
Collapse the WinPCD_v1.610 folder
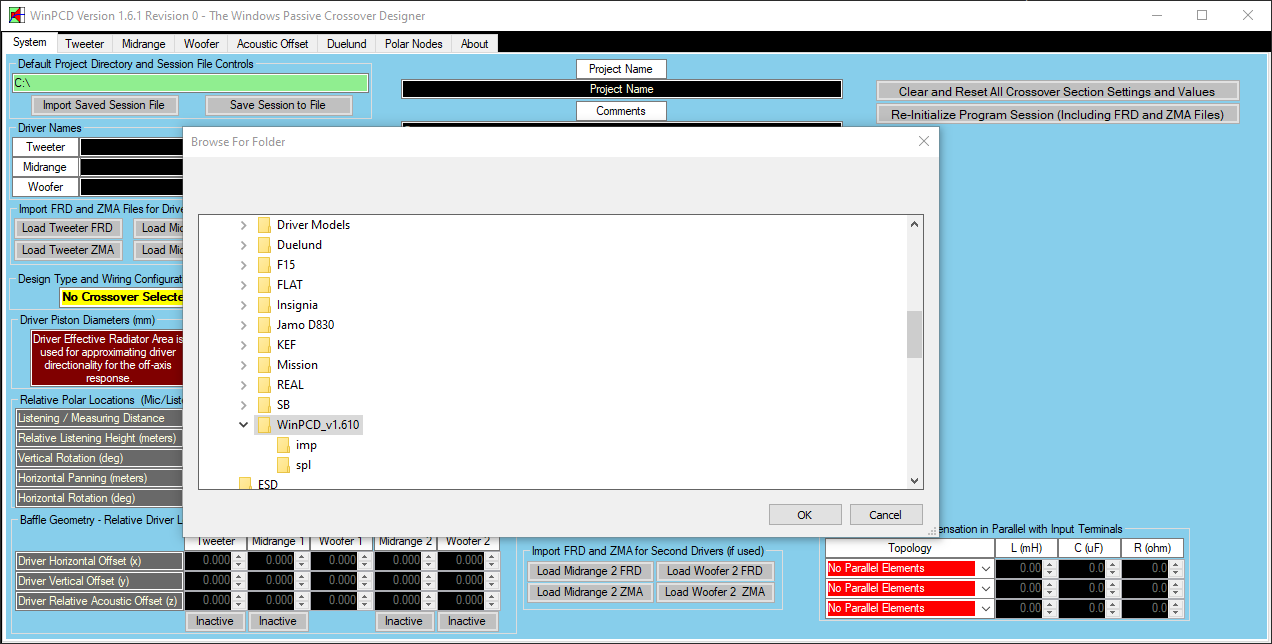coord(243,425)
